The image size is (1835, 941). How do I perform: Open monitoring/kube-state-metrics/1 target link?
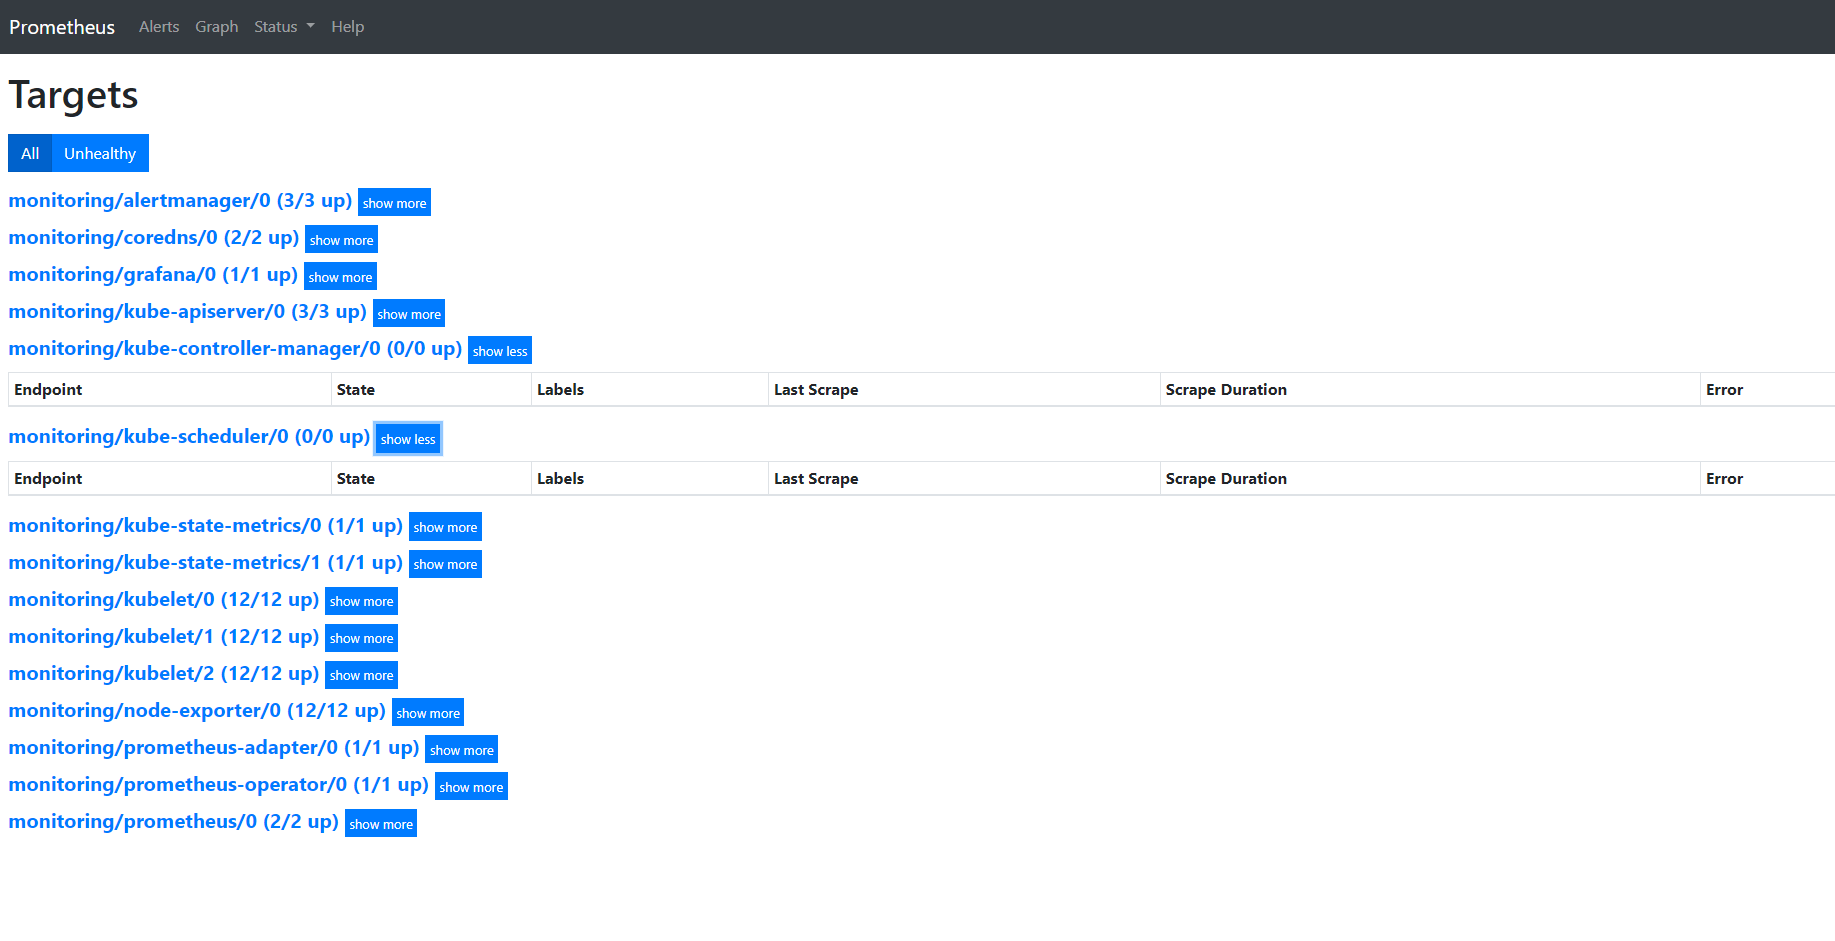[206, 562]
